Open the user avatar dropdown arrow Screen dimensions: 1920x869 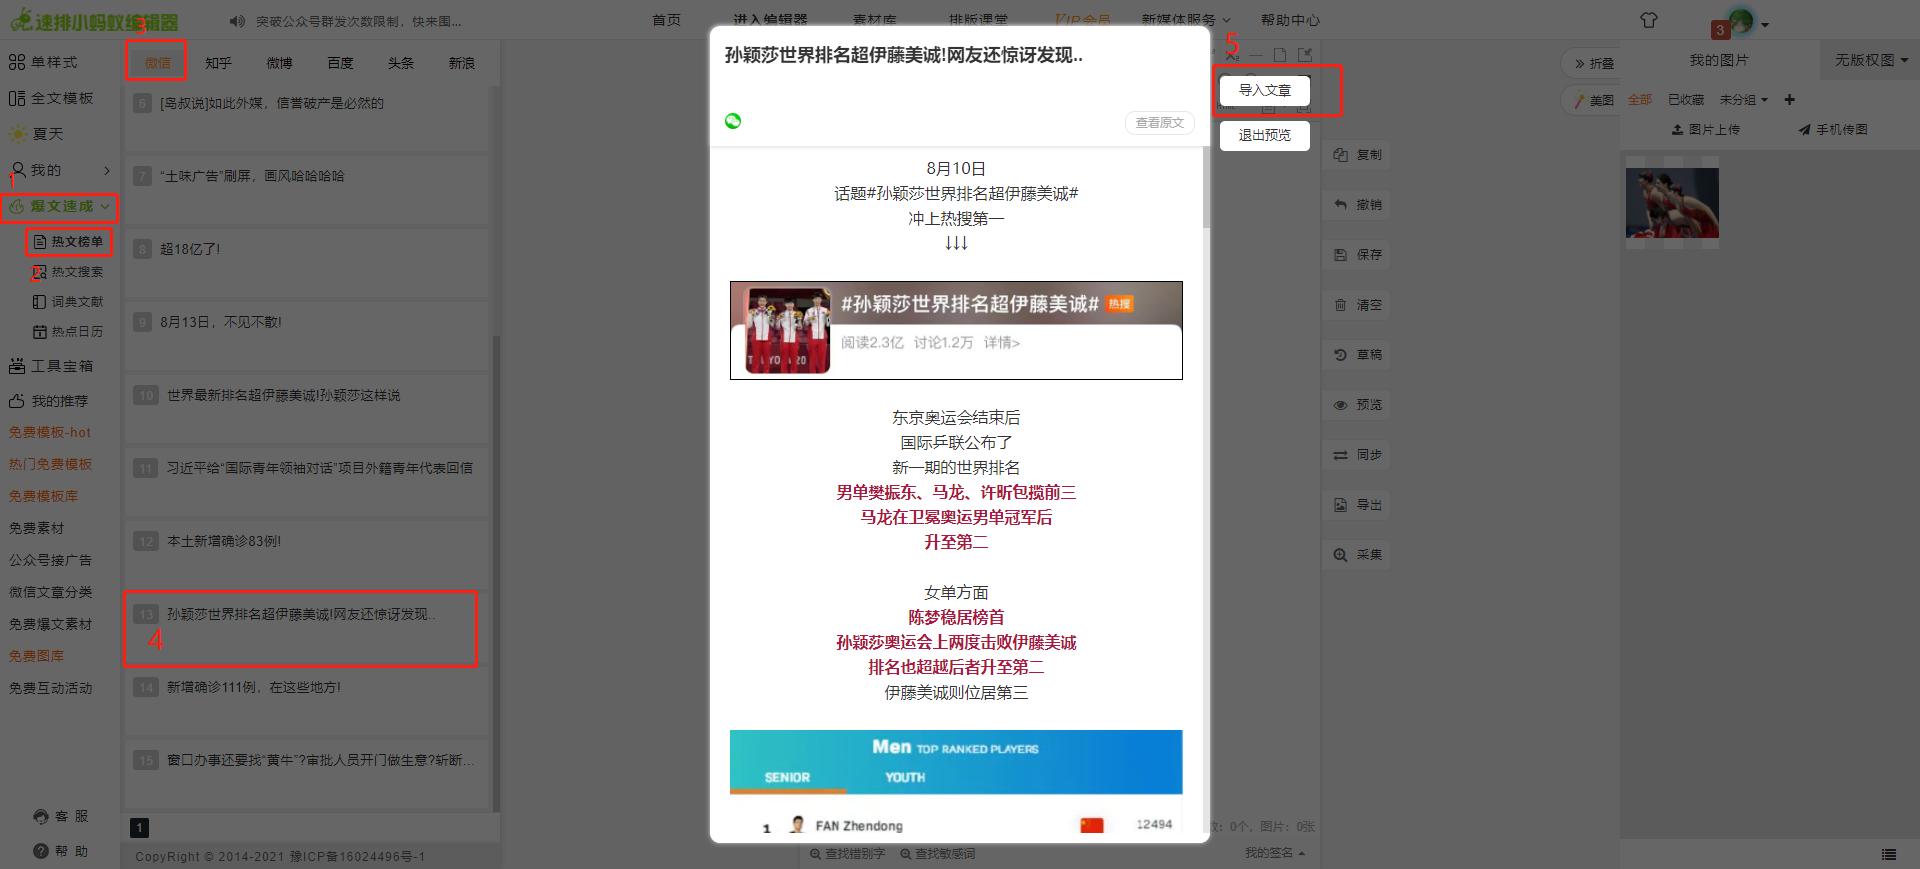1765,24
